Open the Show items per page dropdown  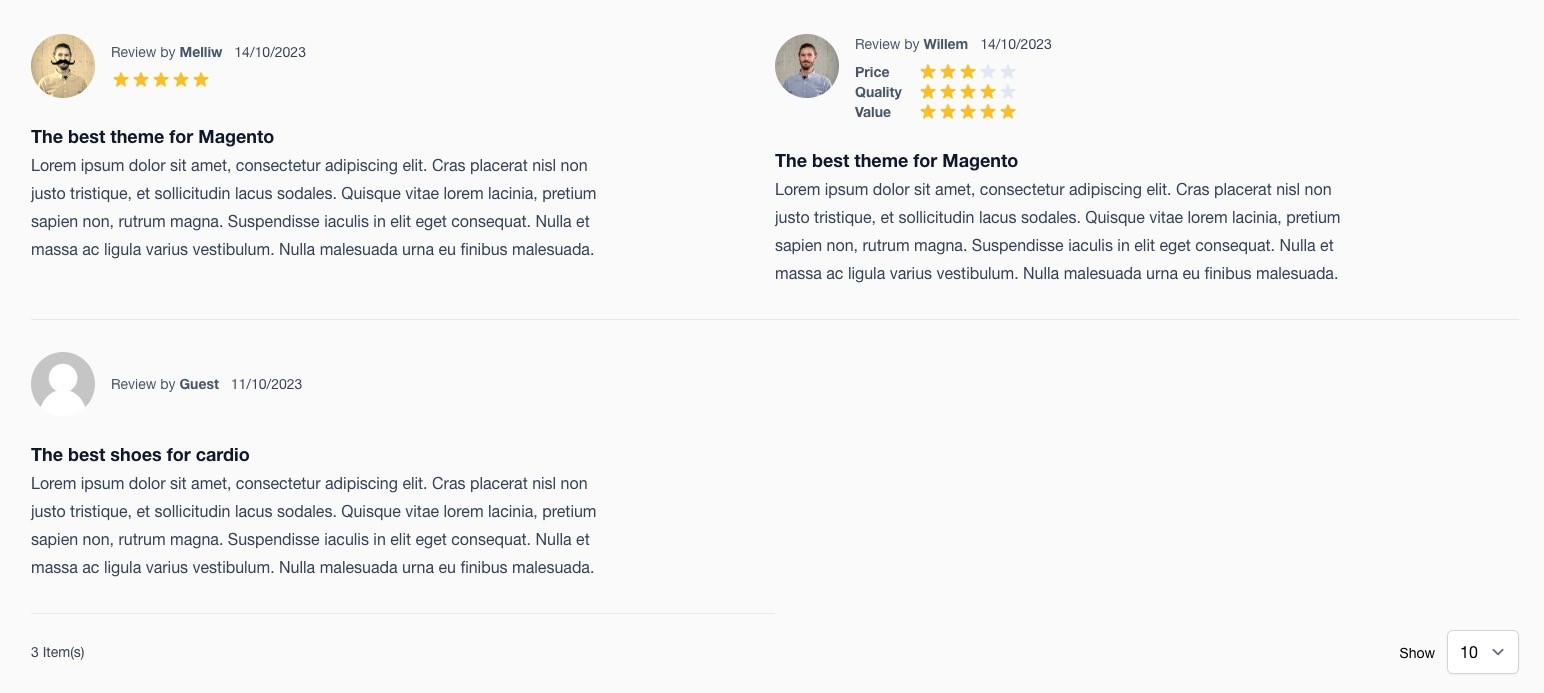tap(1483, 652)
